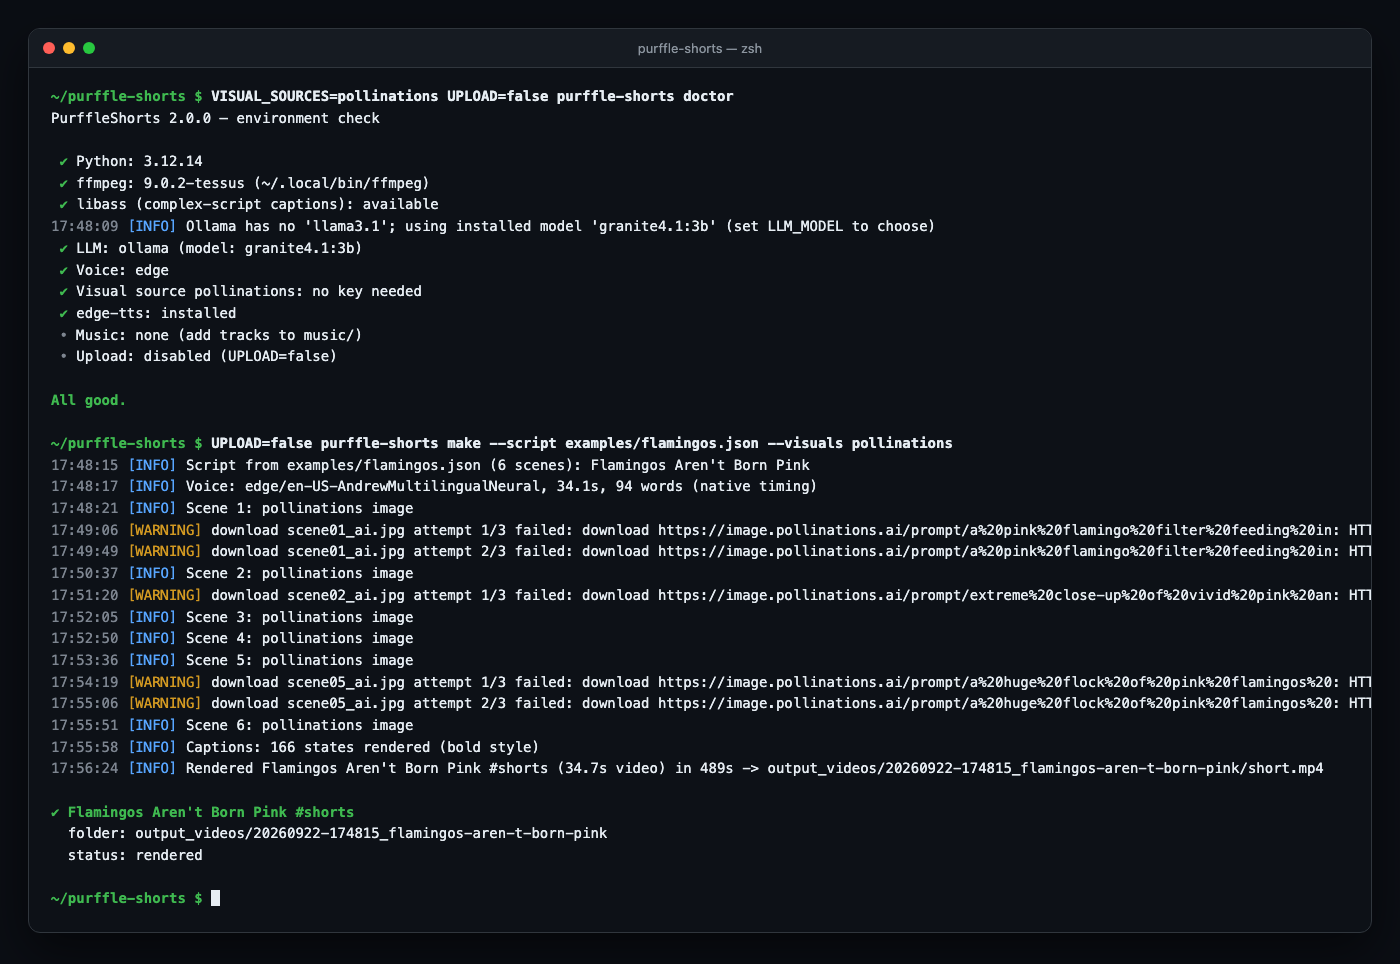Click the checkmark beside libass captions line
Screen dimensions: 1400x964
[63, 204]
